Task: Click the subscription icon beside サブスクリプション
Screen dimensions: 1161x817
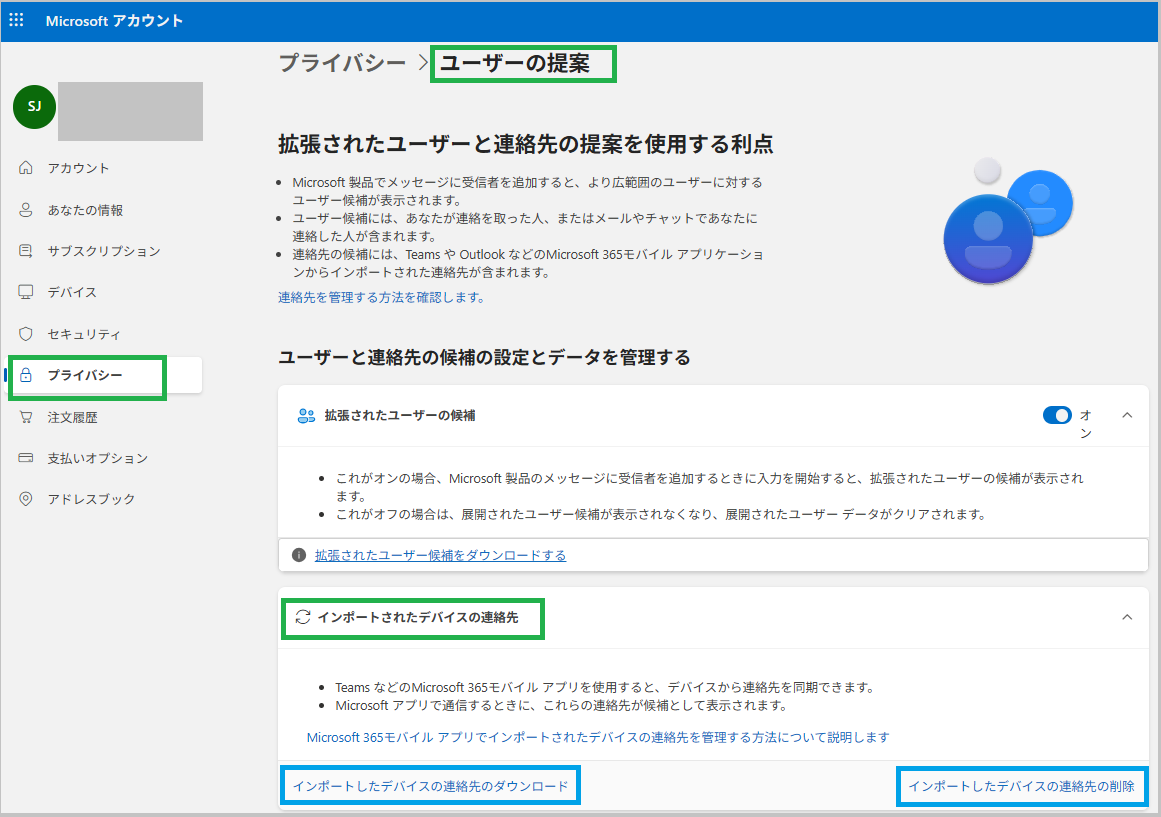Action: pyautogui.click(x=26, y=251)
